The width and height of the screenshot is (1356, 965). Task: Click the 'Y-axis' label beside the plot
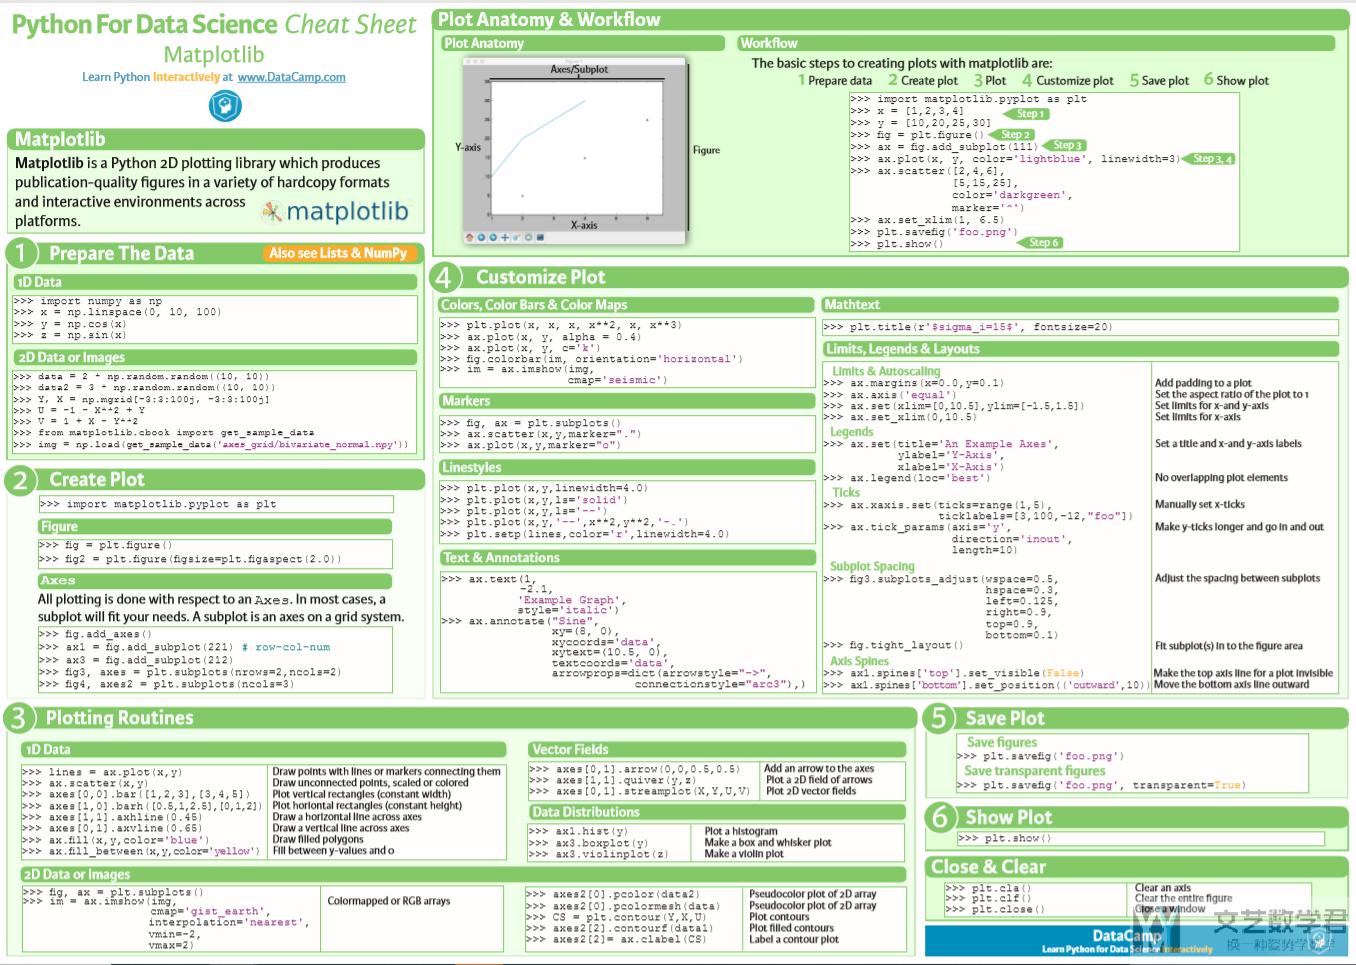[468, 147]
